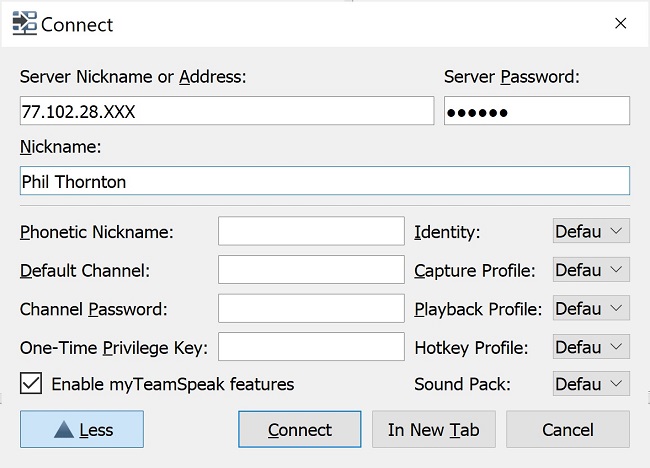
Task: Focus the Server Nickname or Address field
Action: [x=226, y=112]
